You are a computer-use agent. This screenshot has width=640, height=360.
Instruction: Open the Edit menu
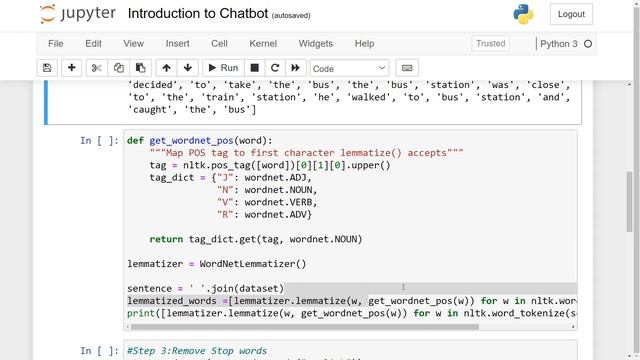(93, 44)
